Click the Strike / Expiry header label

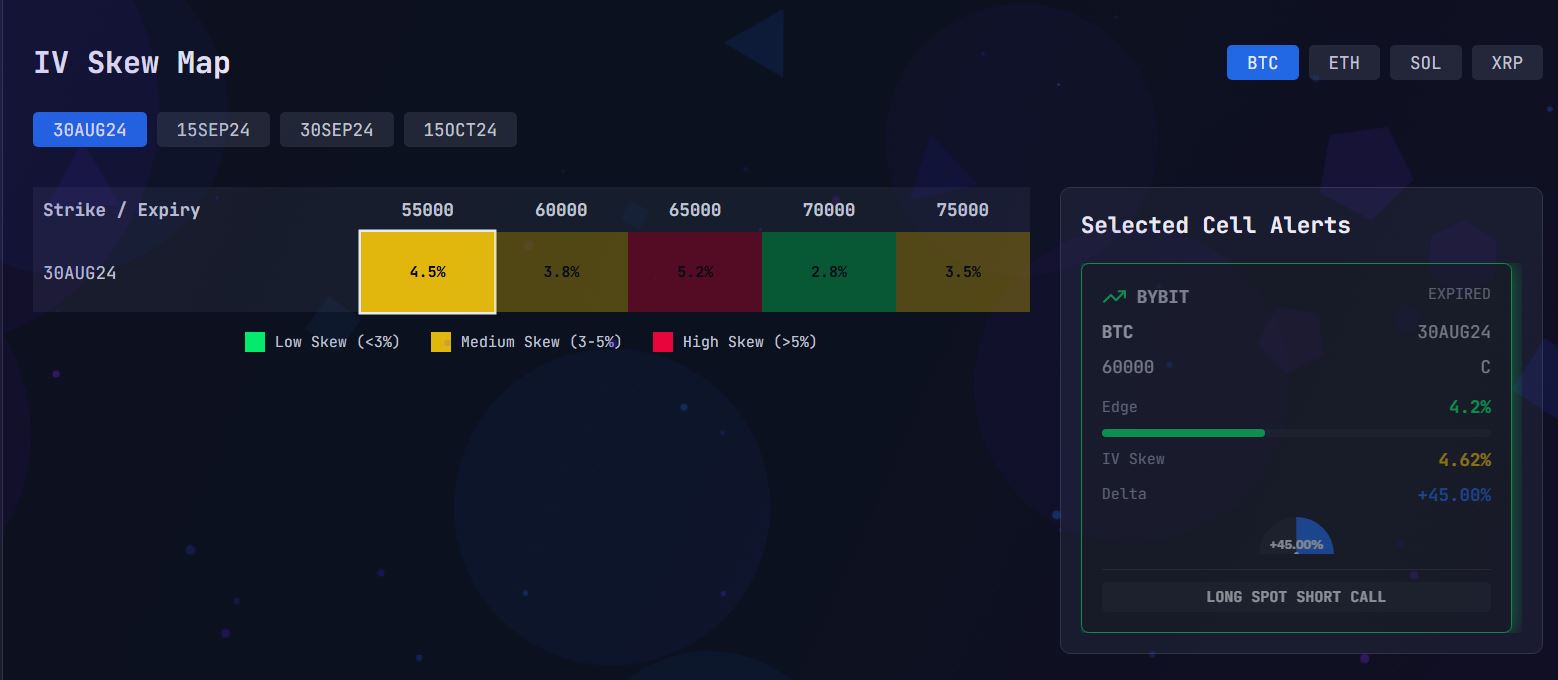coord(122,210)
